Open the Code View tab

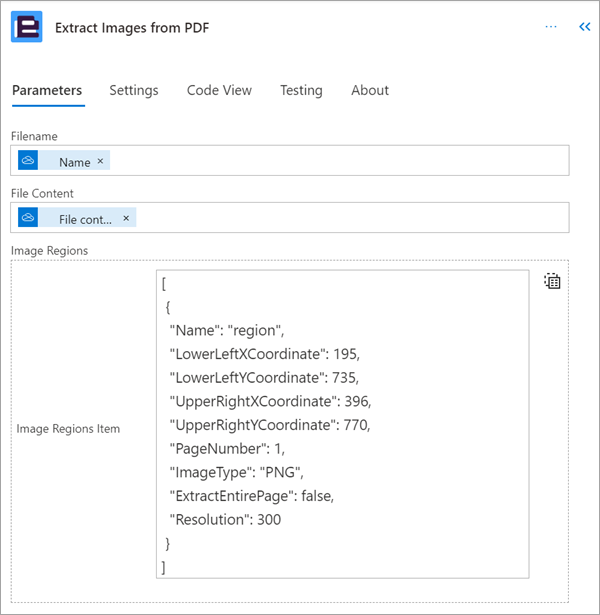click(x=219, y=90)
